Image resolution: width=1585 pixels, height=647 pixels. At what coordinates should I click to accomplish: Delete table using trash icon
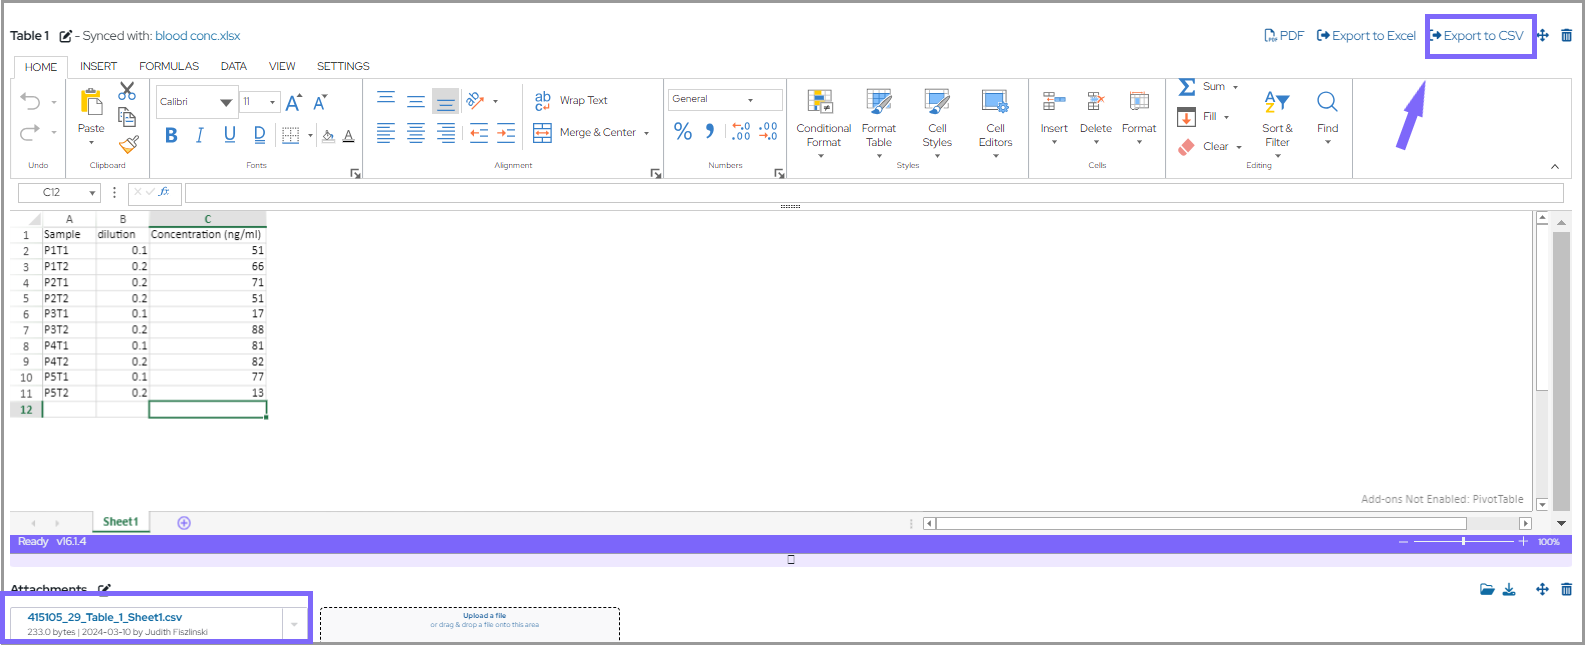click(1566, 36)
